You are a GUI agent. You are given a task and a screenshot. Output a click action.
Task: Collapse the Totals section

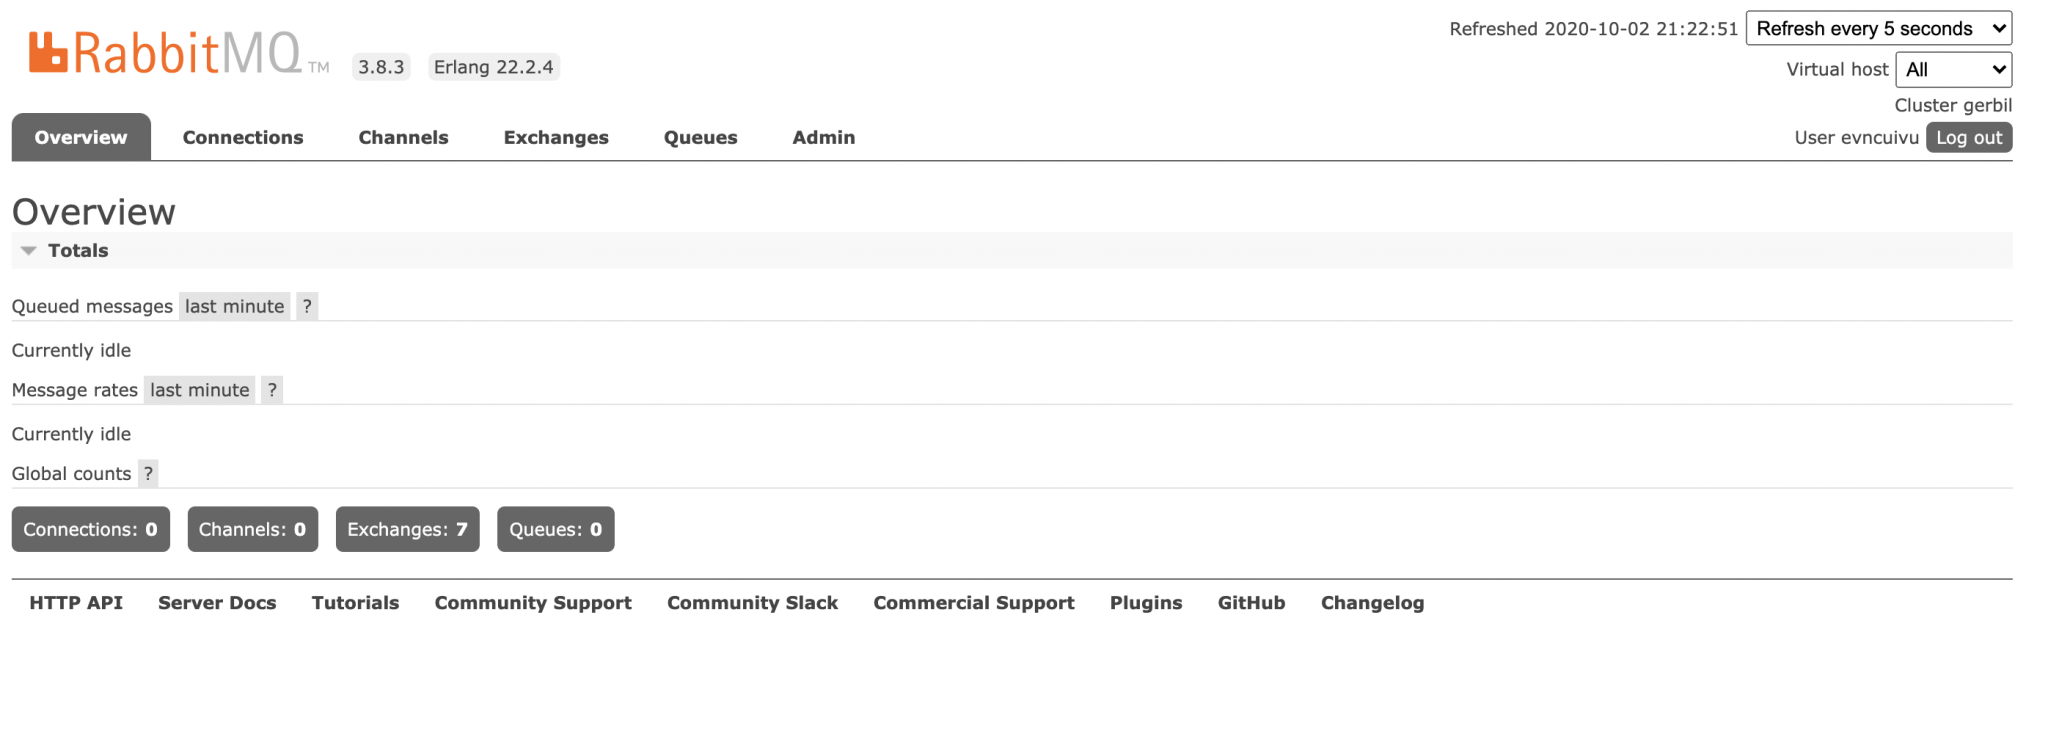pos(77,251)
